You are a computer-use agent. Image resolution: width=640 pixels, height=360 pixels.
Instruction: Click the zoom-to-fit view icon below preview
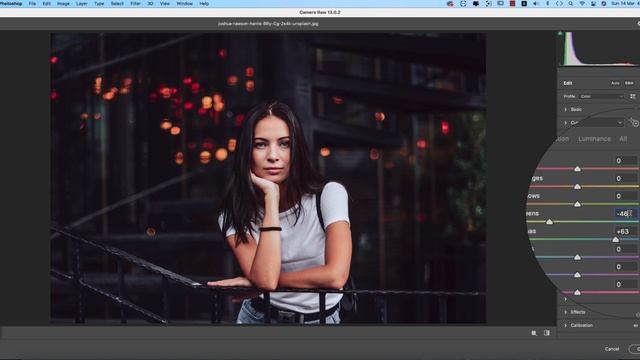click(534, 333)
